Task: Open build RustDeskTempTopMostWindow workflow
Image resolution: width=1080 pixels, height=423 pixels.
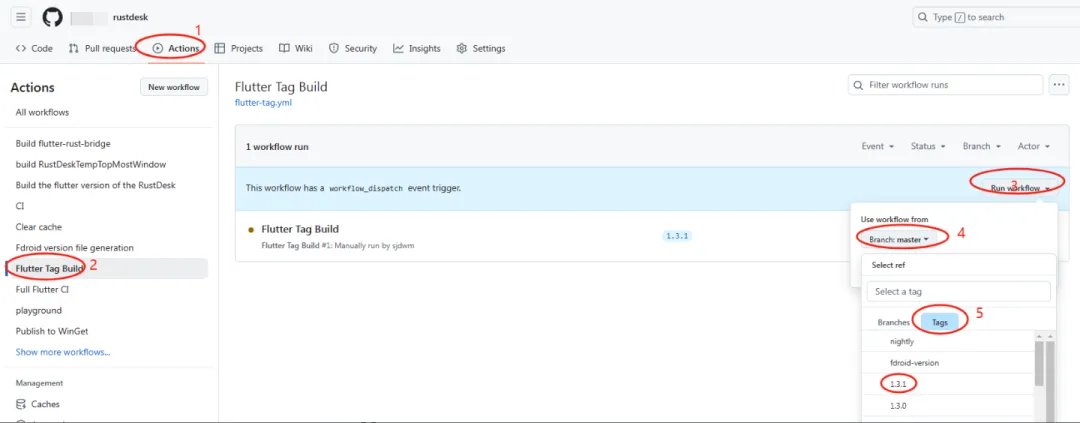Action: [90, 164]
